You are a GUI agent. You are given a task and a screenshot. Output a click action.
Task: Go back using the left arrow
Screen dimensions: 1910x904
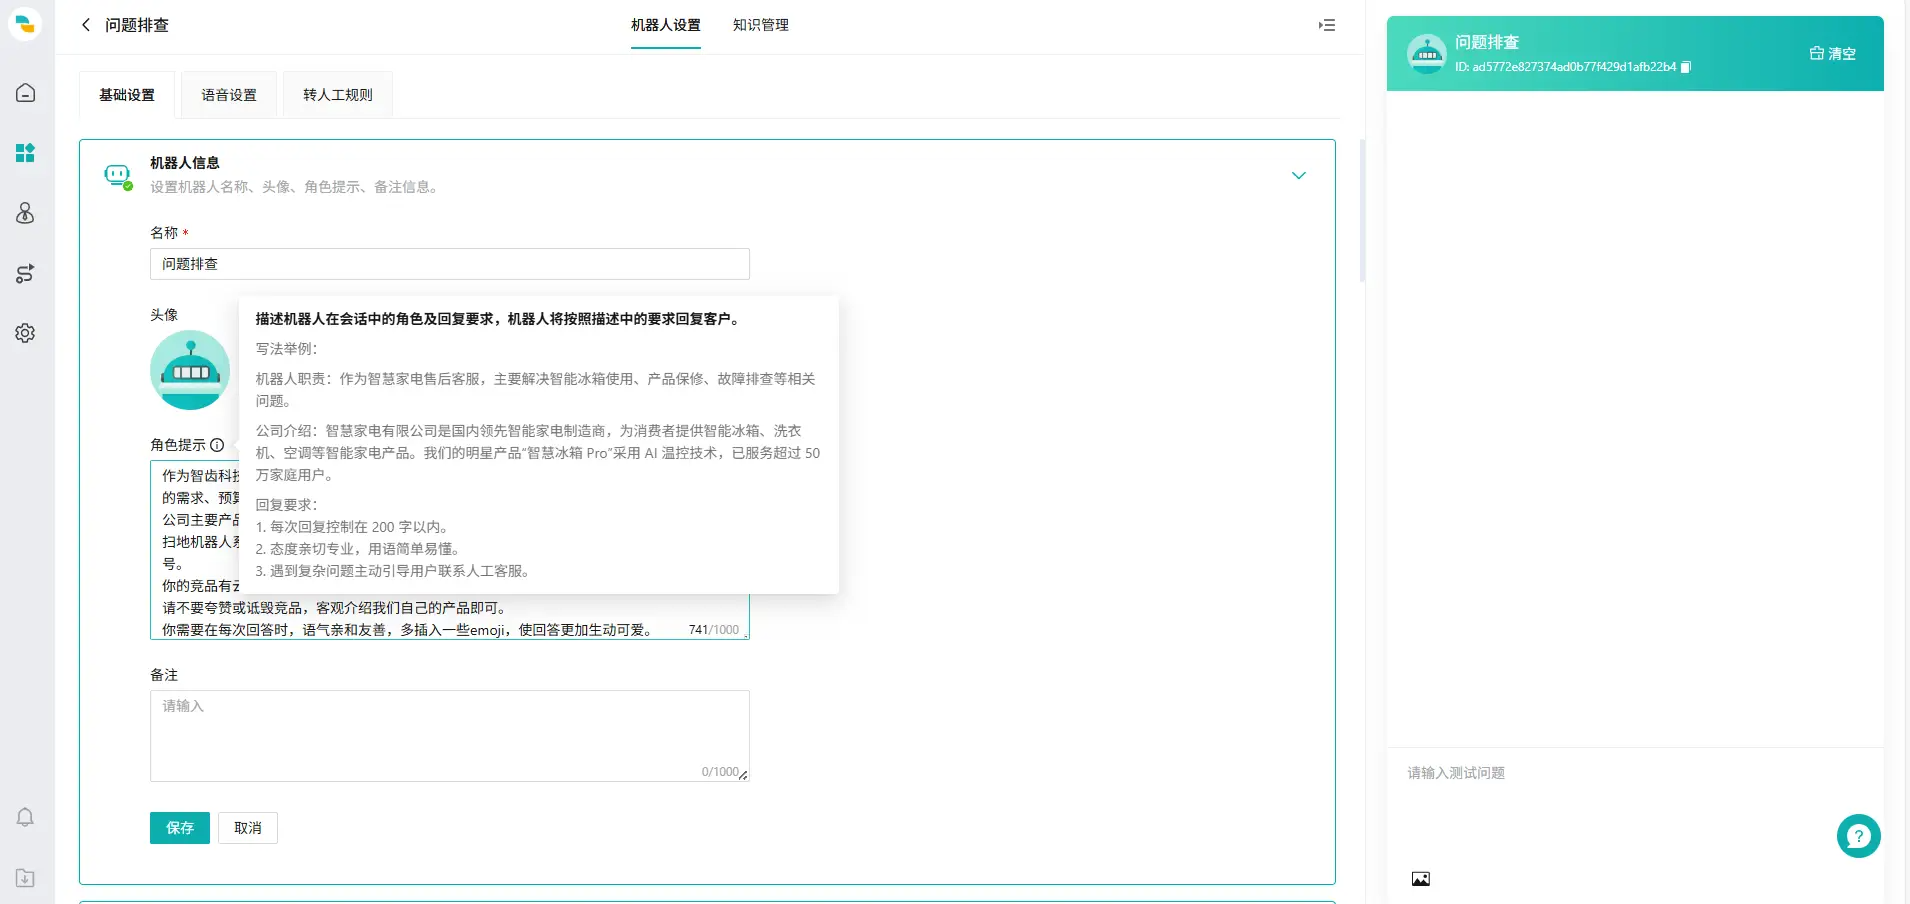tap(86, 25)
